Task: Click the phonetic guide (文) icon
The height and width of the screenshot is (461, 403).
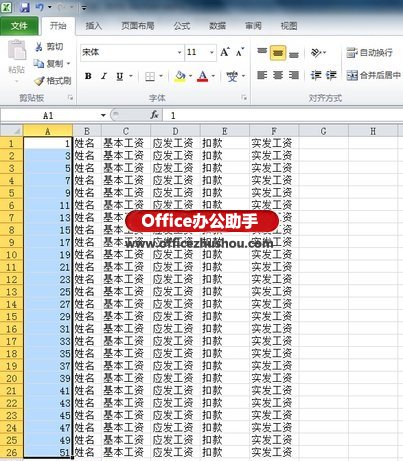Action: (x=232, y=76)
